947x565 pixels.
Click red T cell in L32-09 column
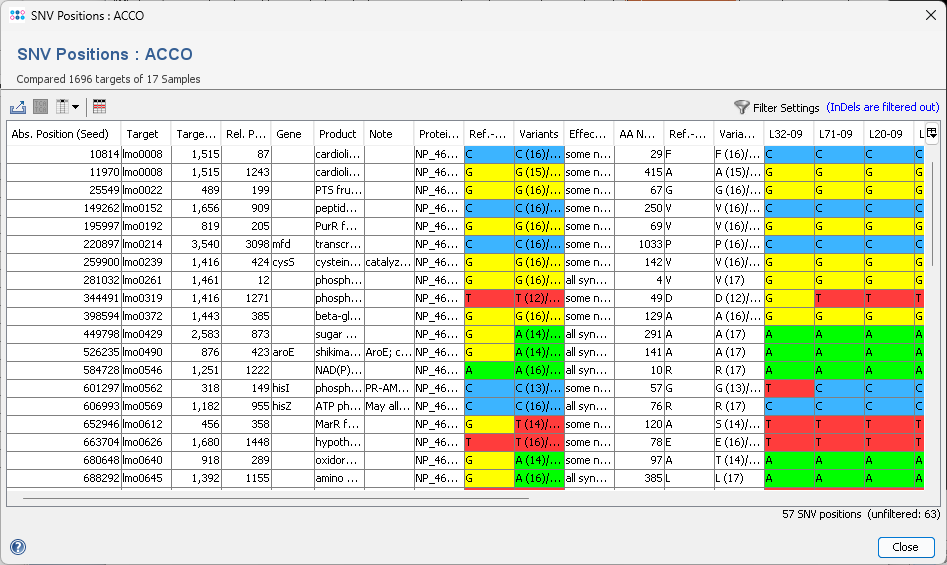[x=788, y=389]
